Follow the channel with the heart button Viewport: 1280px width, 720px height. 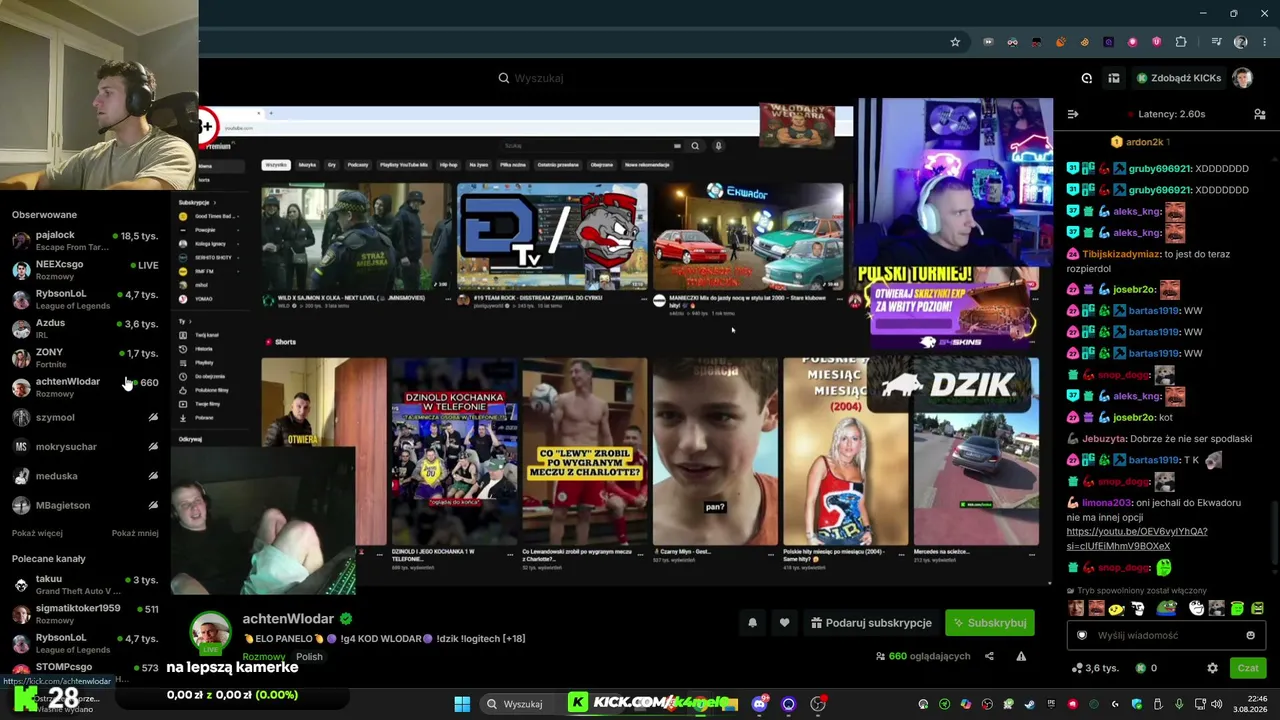pos(784,623)
